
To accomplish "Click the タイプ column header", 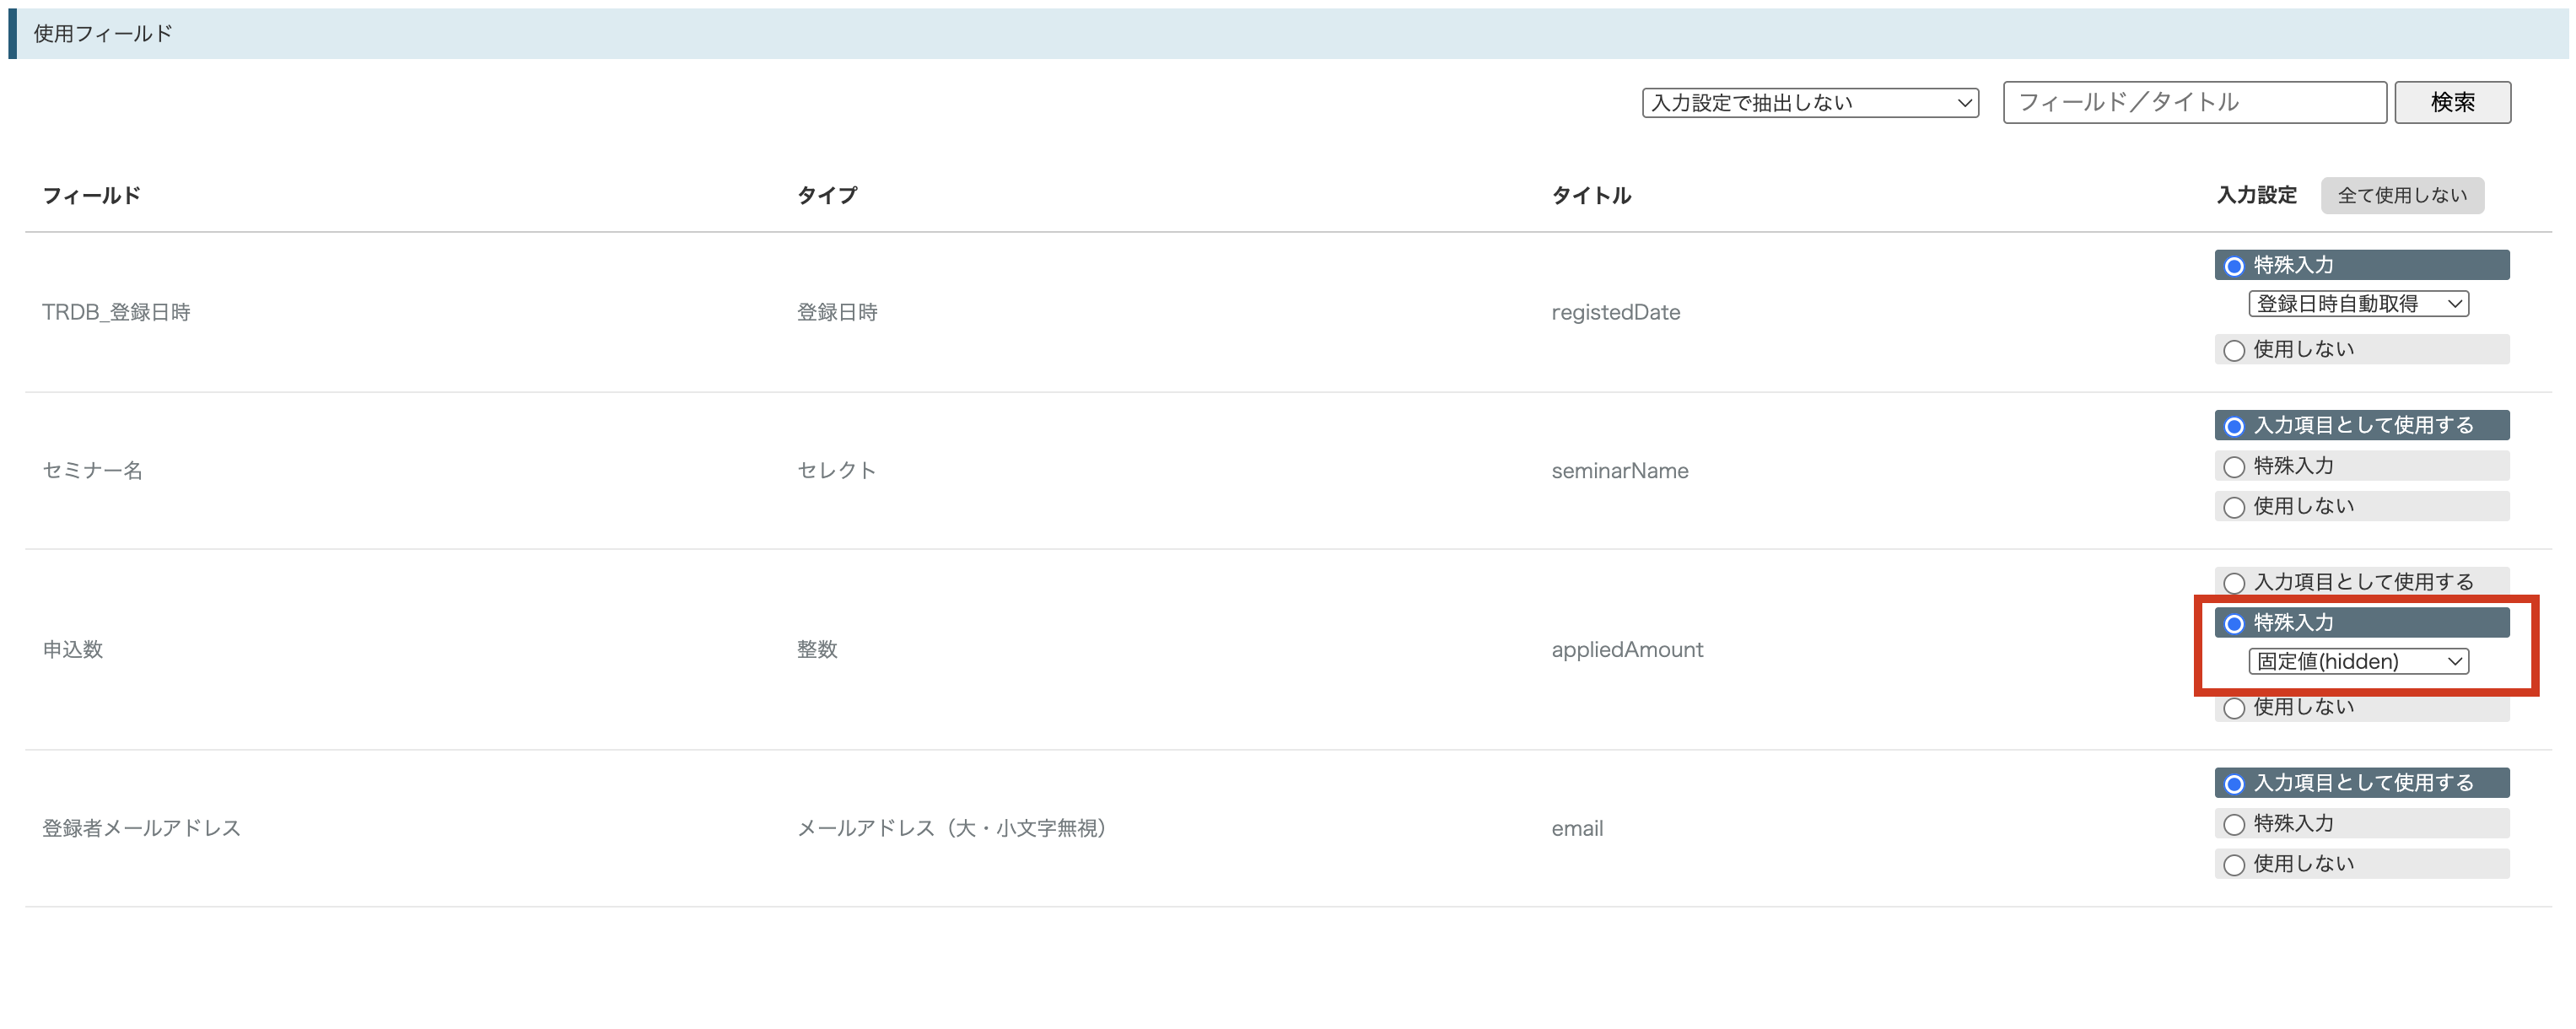I will point(827,195).
